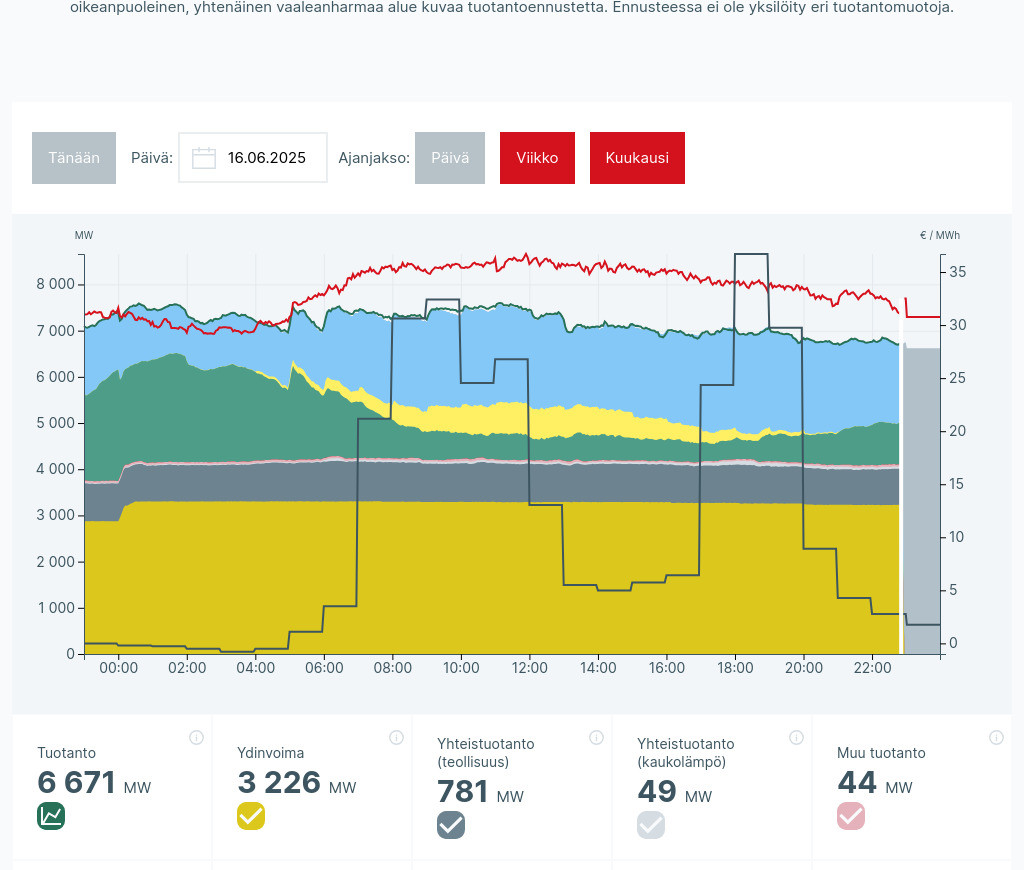Toggle Yhteistuotanto (kaukolämpö) light checkbox
This screenshot has width=1024, height=870.
(651, 825)
